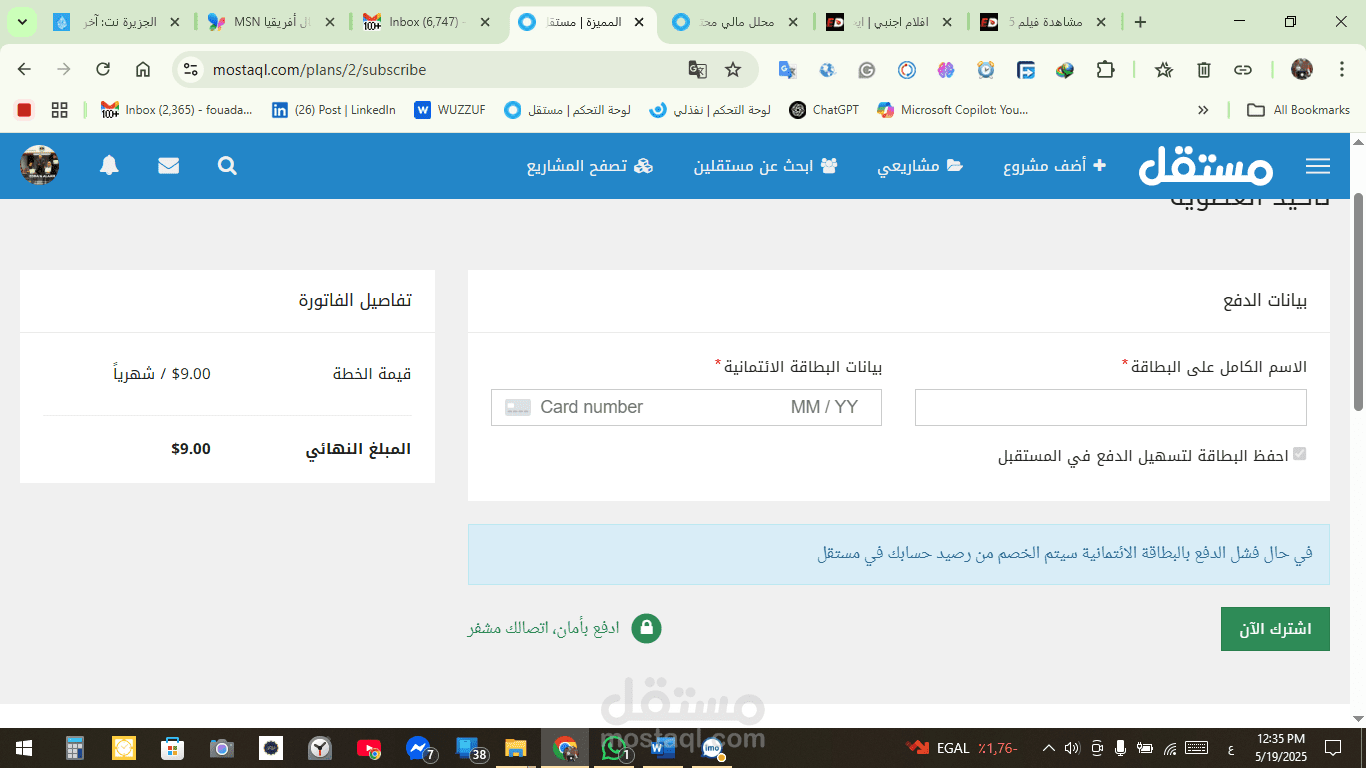Open a new browser tab
The width and height of the screenshot is (1366, 768).
(1140, 22)
